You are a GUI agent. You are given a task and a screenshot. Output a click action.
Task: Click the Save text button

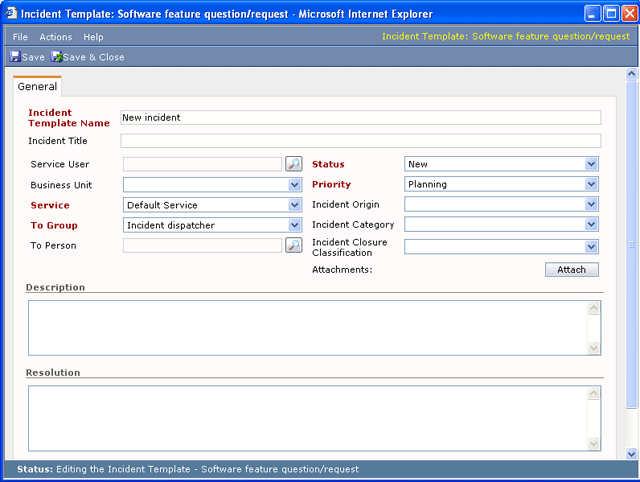pos(33,57)
